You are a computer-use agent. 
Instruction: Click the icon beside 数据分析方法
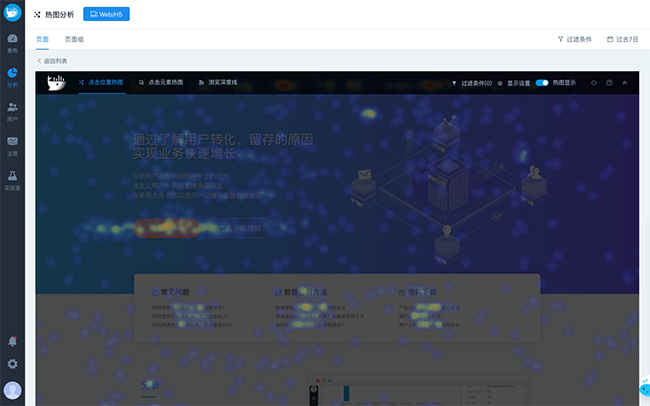278,292
